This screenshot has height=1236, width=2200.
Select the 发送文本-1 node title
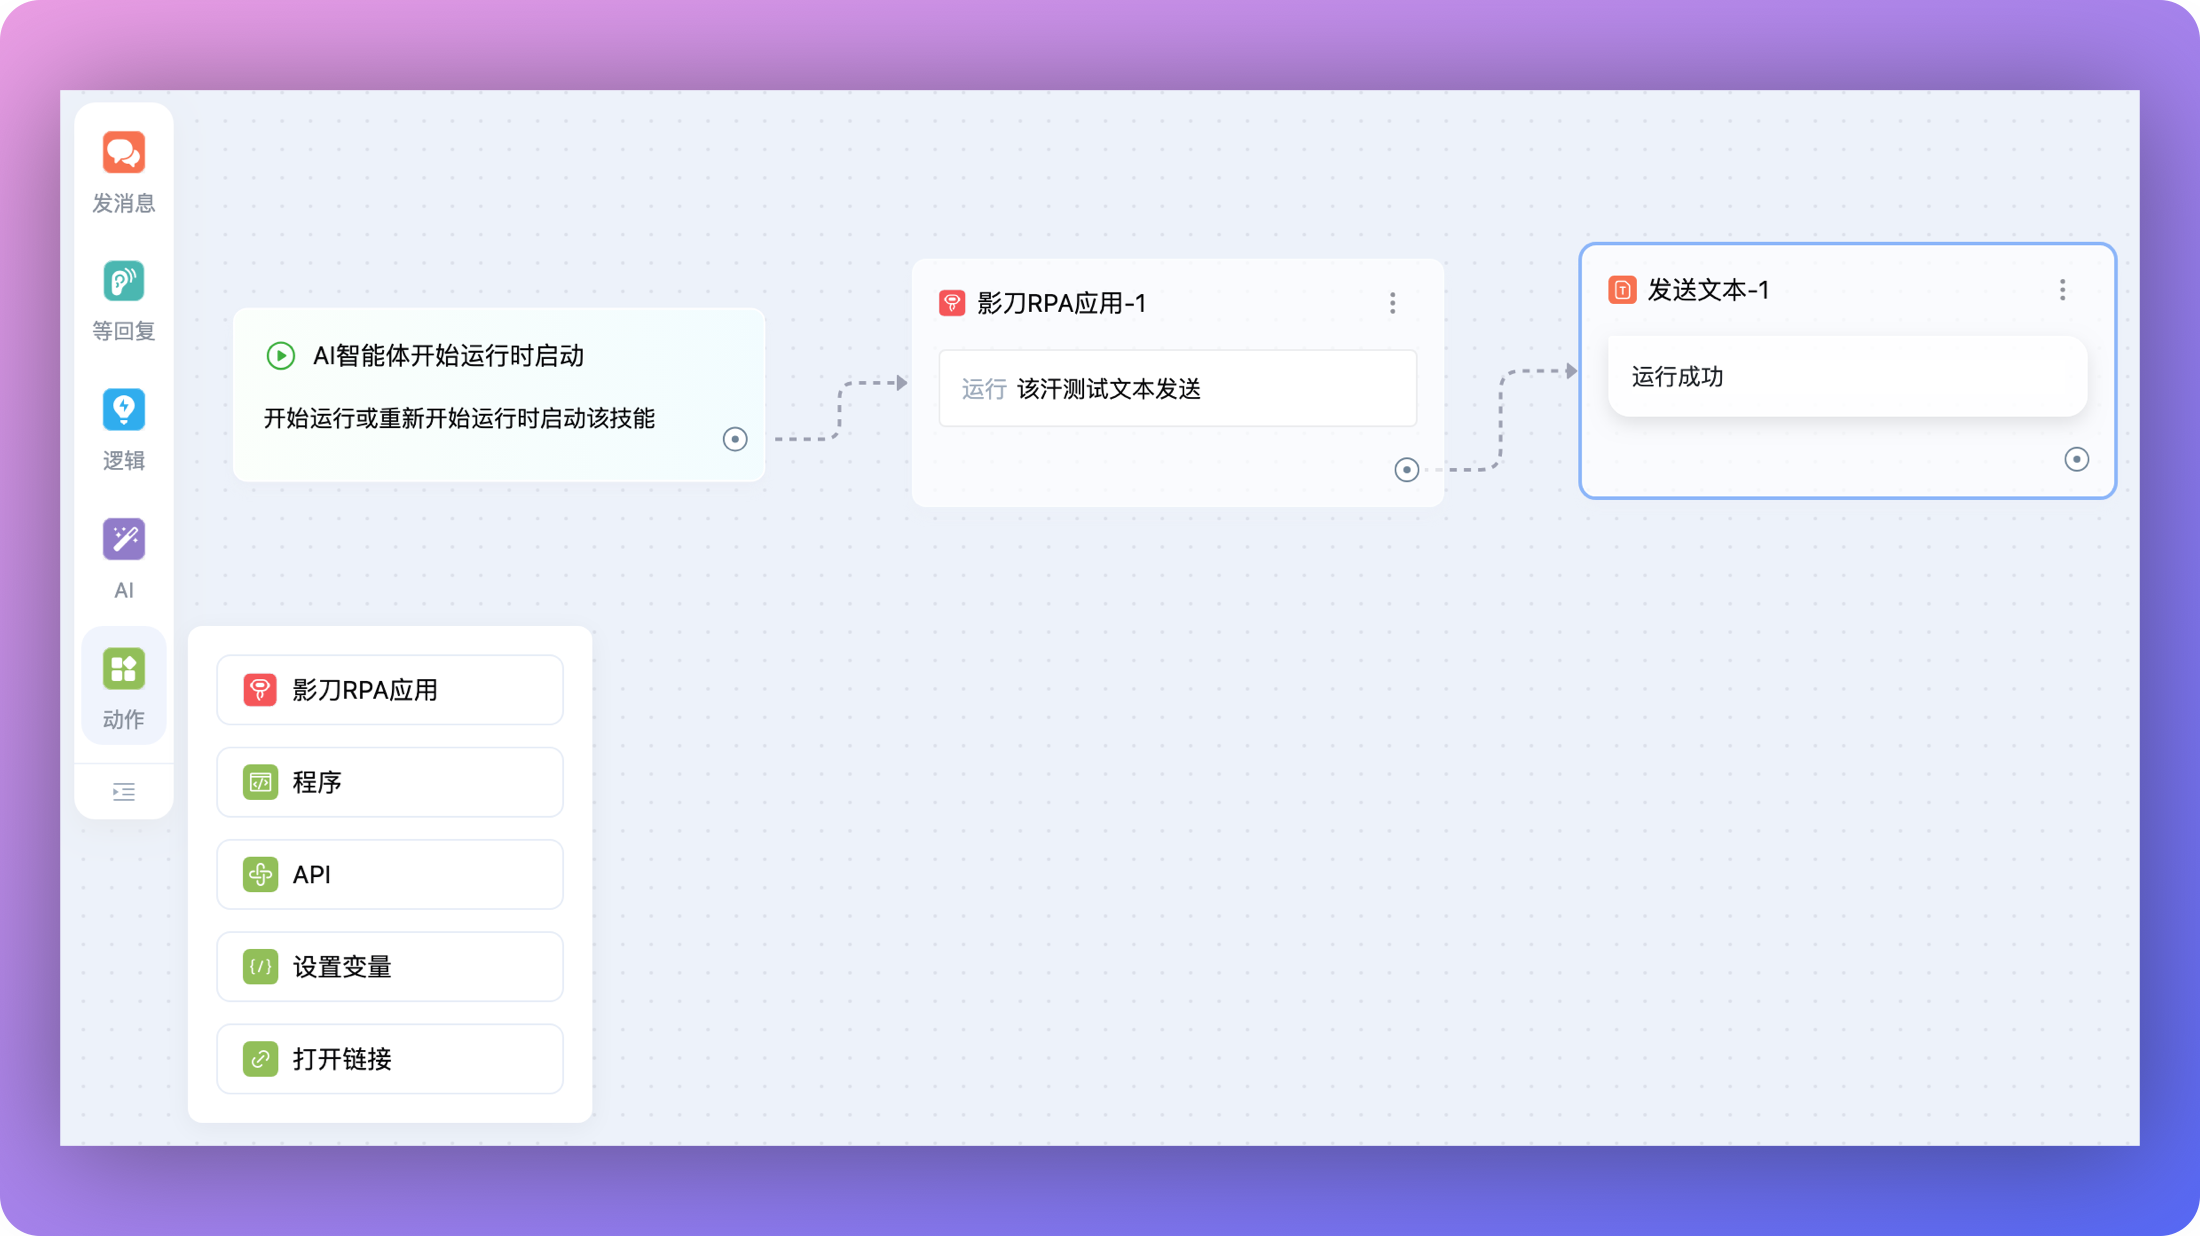pos(1709,290)
